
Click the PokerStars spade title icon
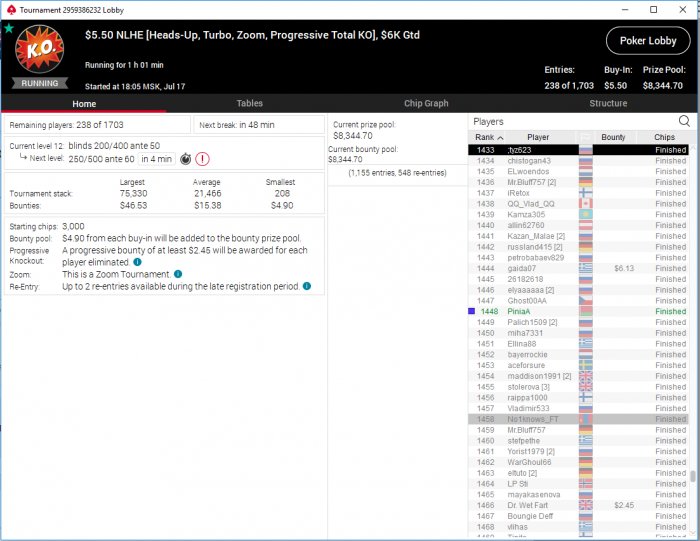point(11,10)
